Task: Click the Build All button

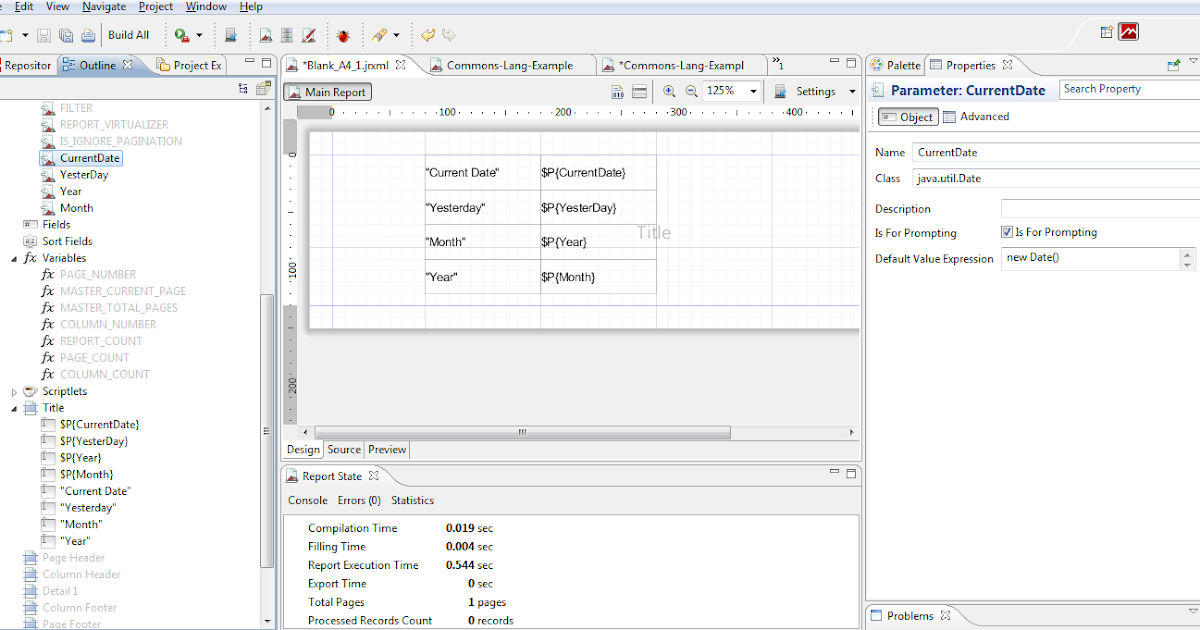Action: (129, 33)
